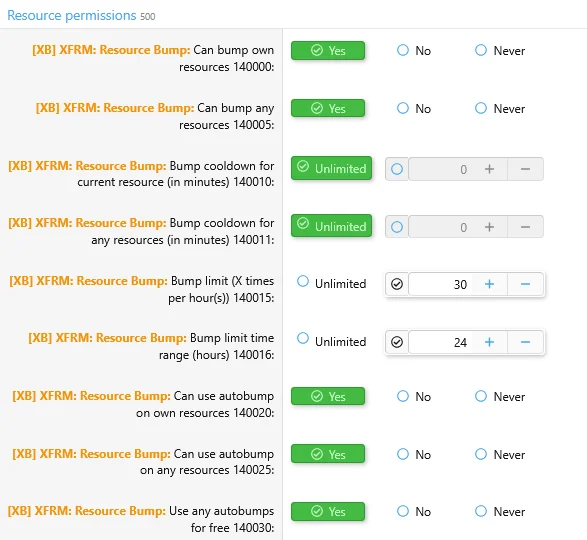
Task: Click custom value radio for Bump limit 140015
Action: point(397,284)
